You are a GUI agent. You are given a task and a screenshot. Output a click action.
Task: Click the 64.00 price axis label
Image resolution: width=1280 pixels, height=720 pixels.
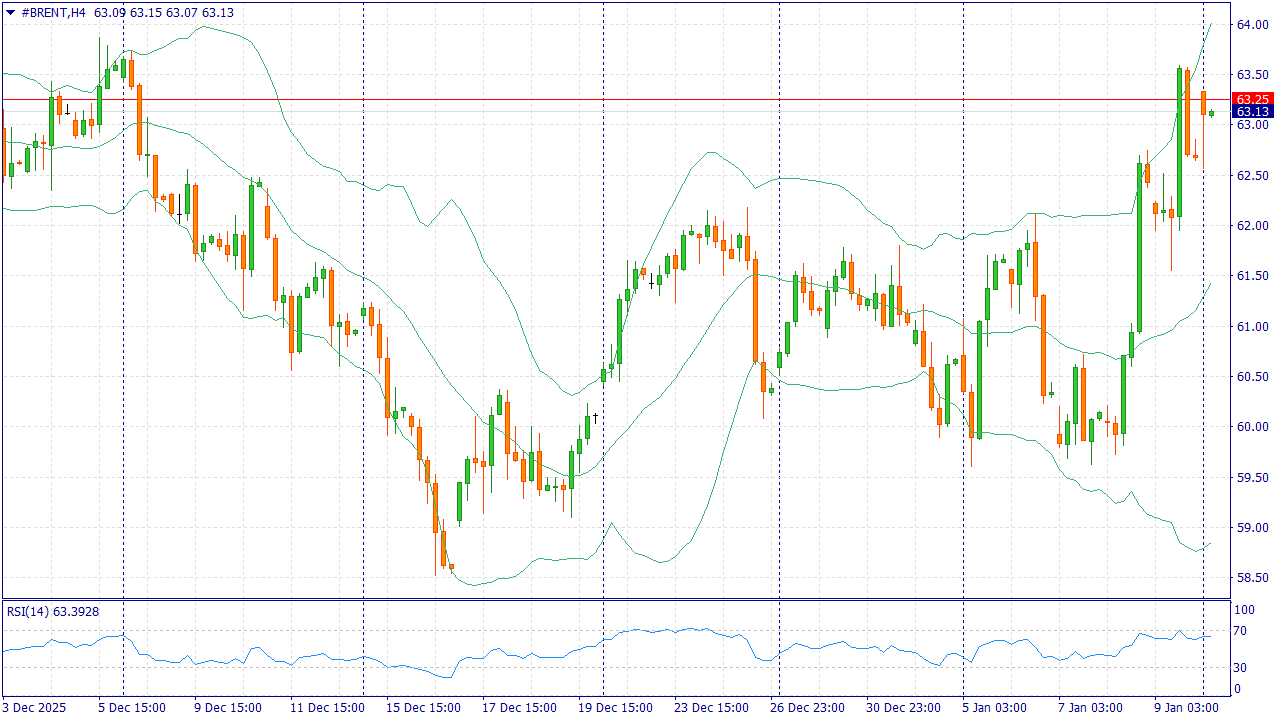[1253, 25]
